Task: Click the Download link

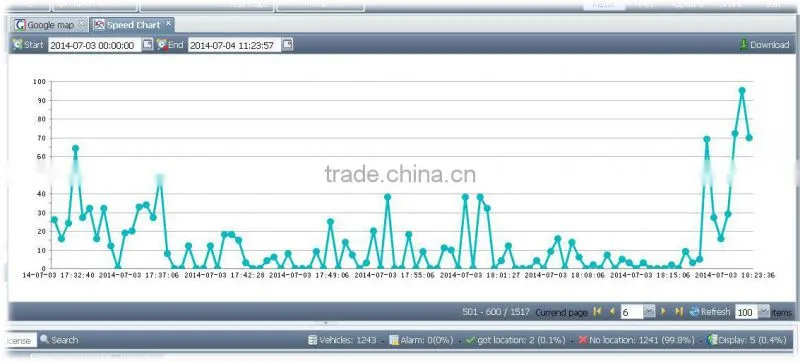Action: (769, 45)
